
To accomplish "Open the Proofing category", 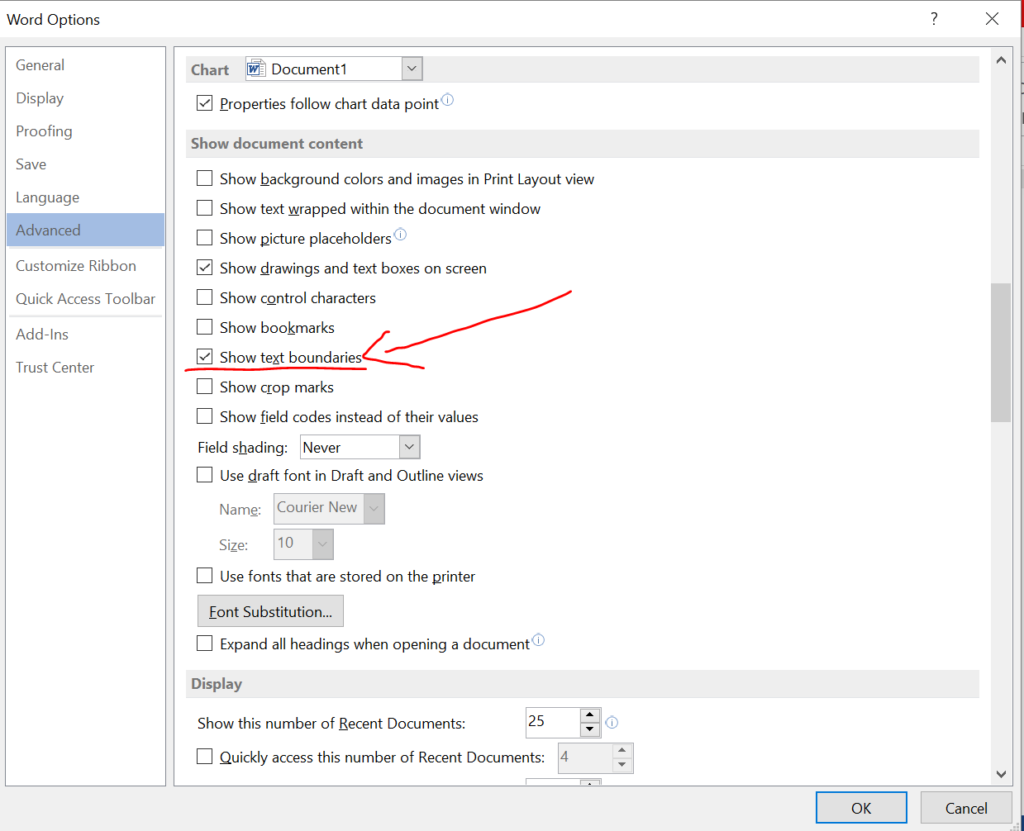I will tap(86, 131).
